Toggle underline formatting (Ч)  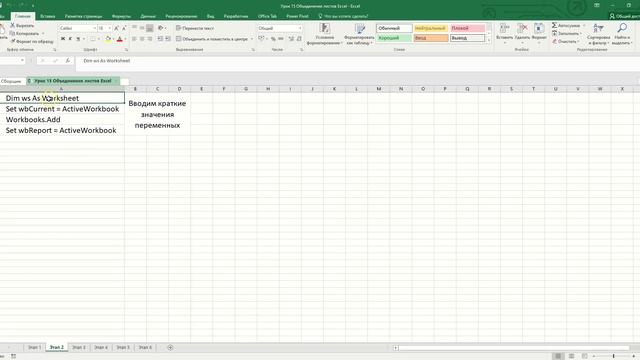click(x=78, y=39)
